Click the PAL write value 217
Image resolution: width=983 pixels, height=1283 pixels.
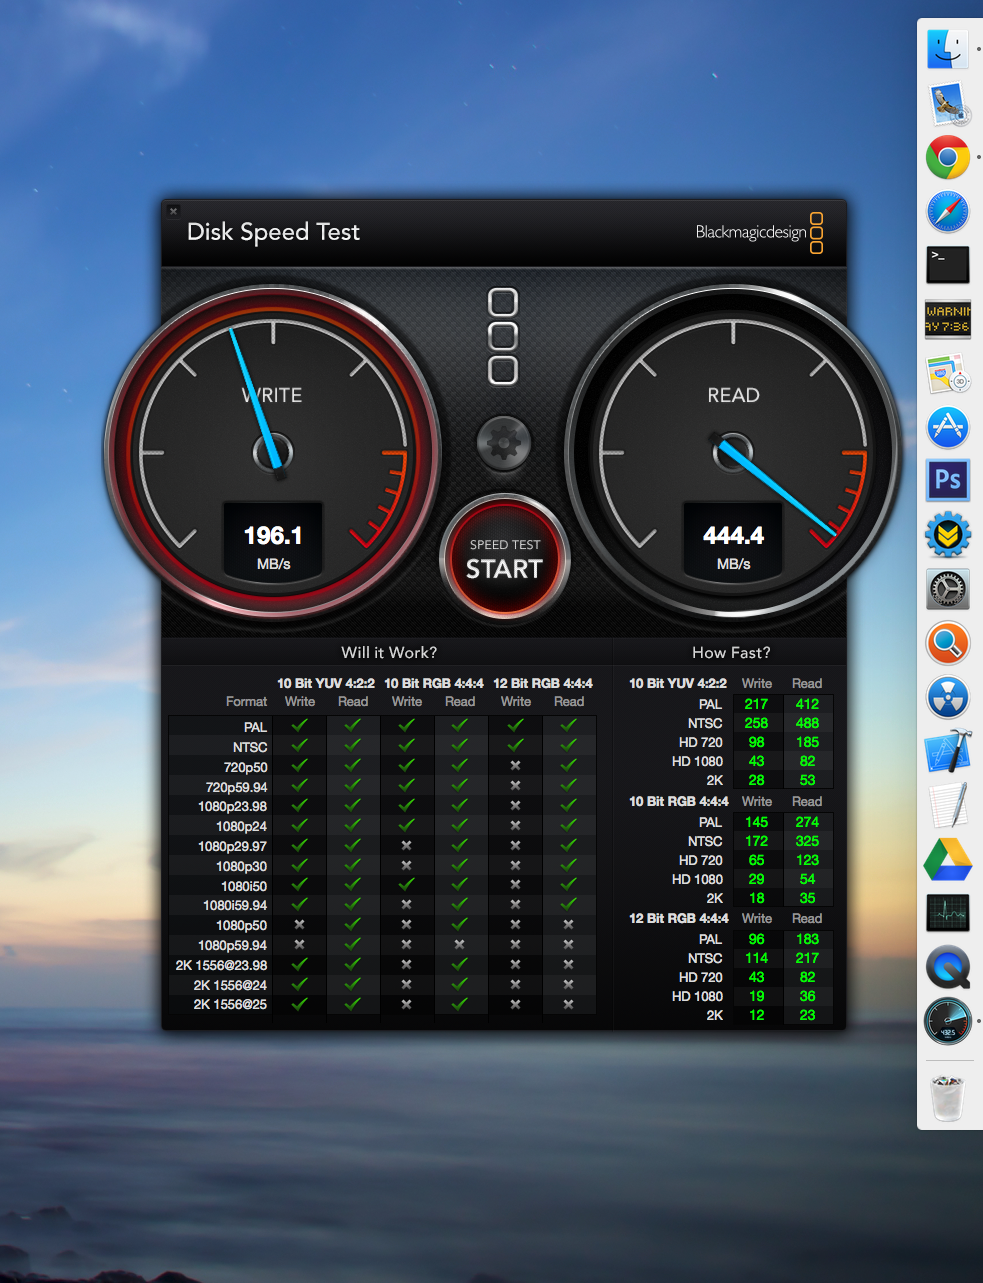click(756, 704)
